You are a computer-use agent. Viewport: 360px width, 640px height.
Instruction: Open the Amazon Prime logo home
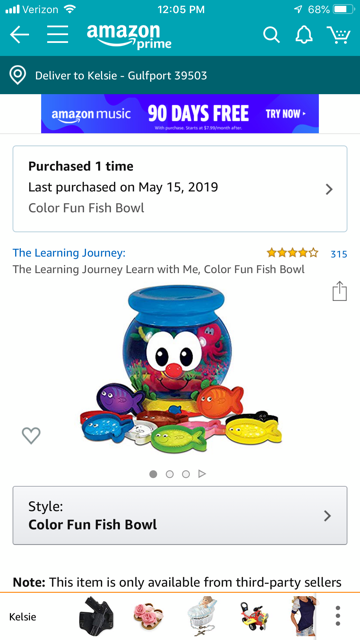pyautogui.click(x=129, y=36)
